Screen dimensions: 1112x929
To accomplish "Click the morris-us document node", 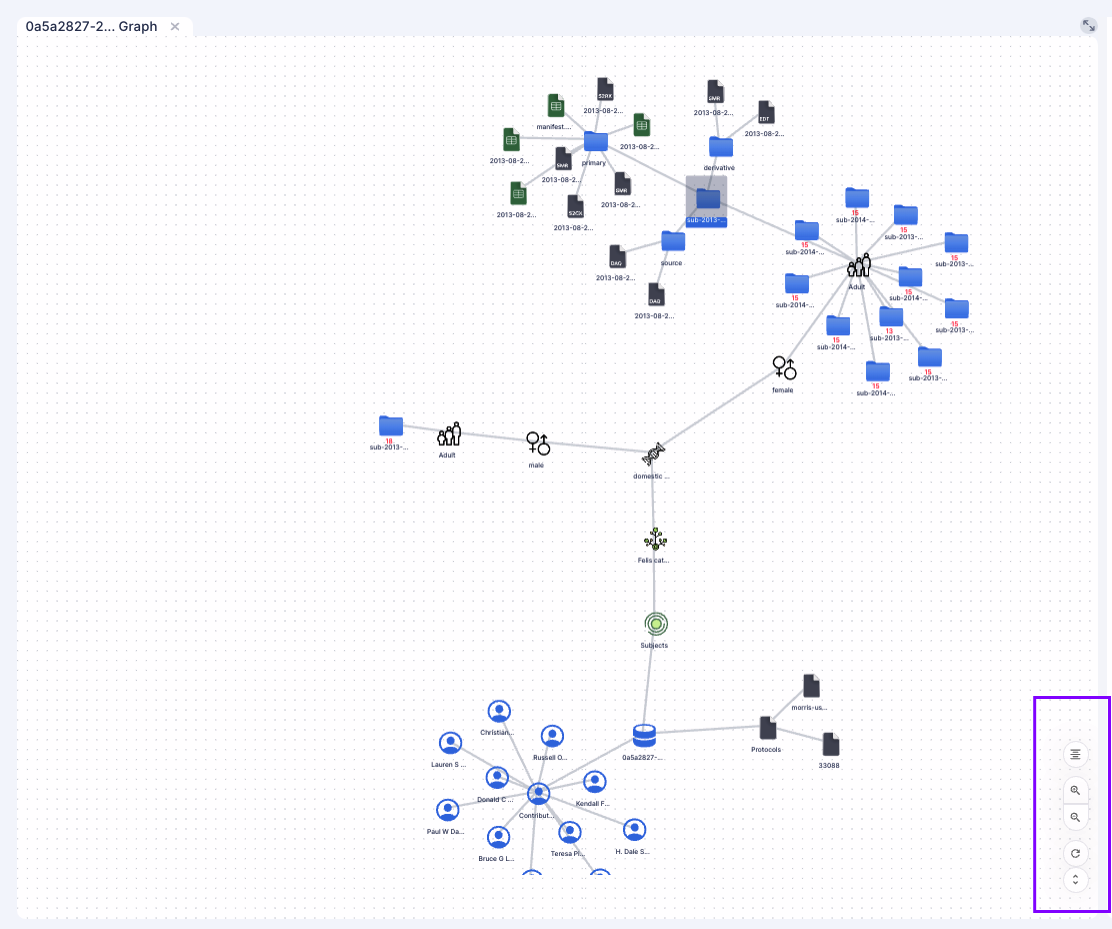I will tap(811, 684).
